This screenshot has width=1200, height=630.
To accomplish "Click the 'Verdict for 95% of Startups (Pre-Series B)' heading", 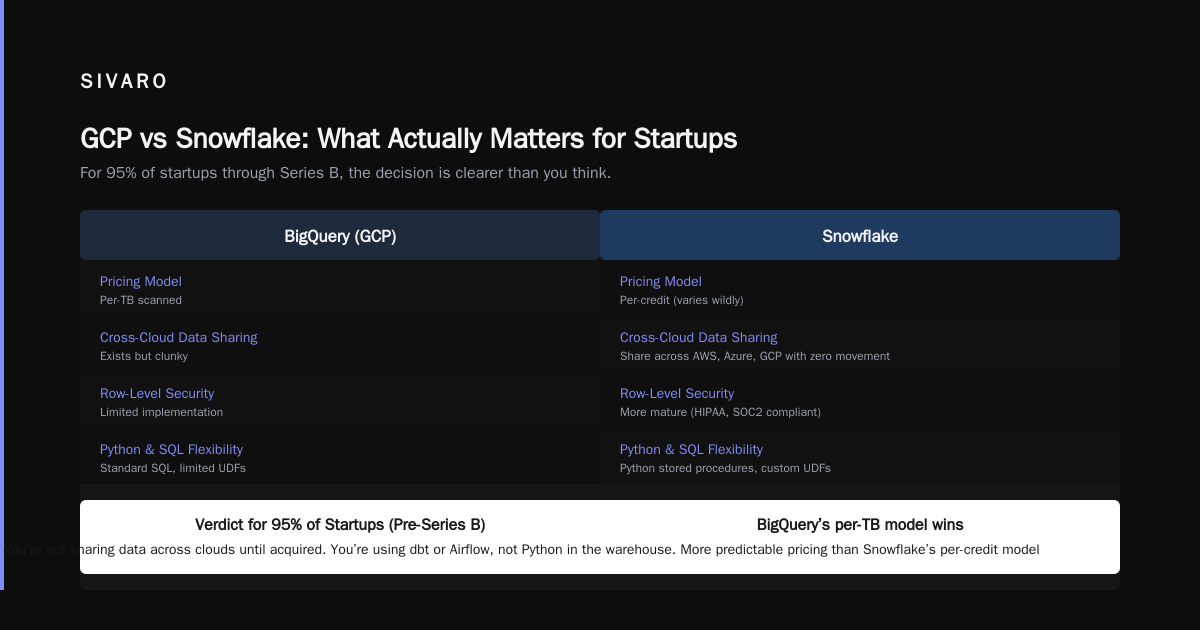I will pos(340,524).
